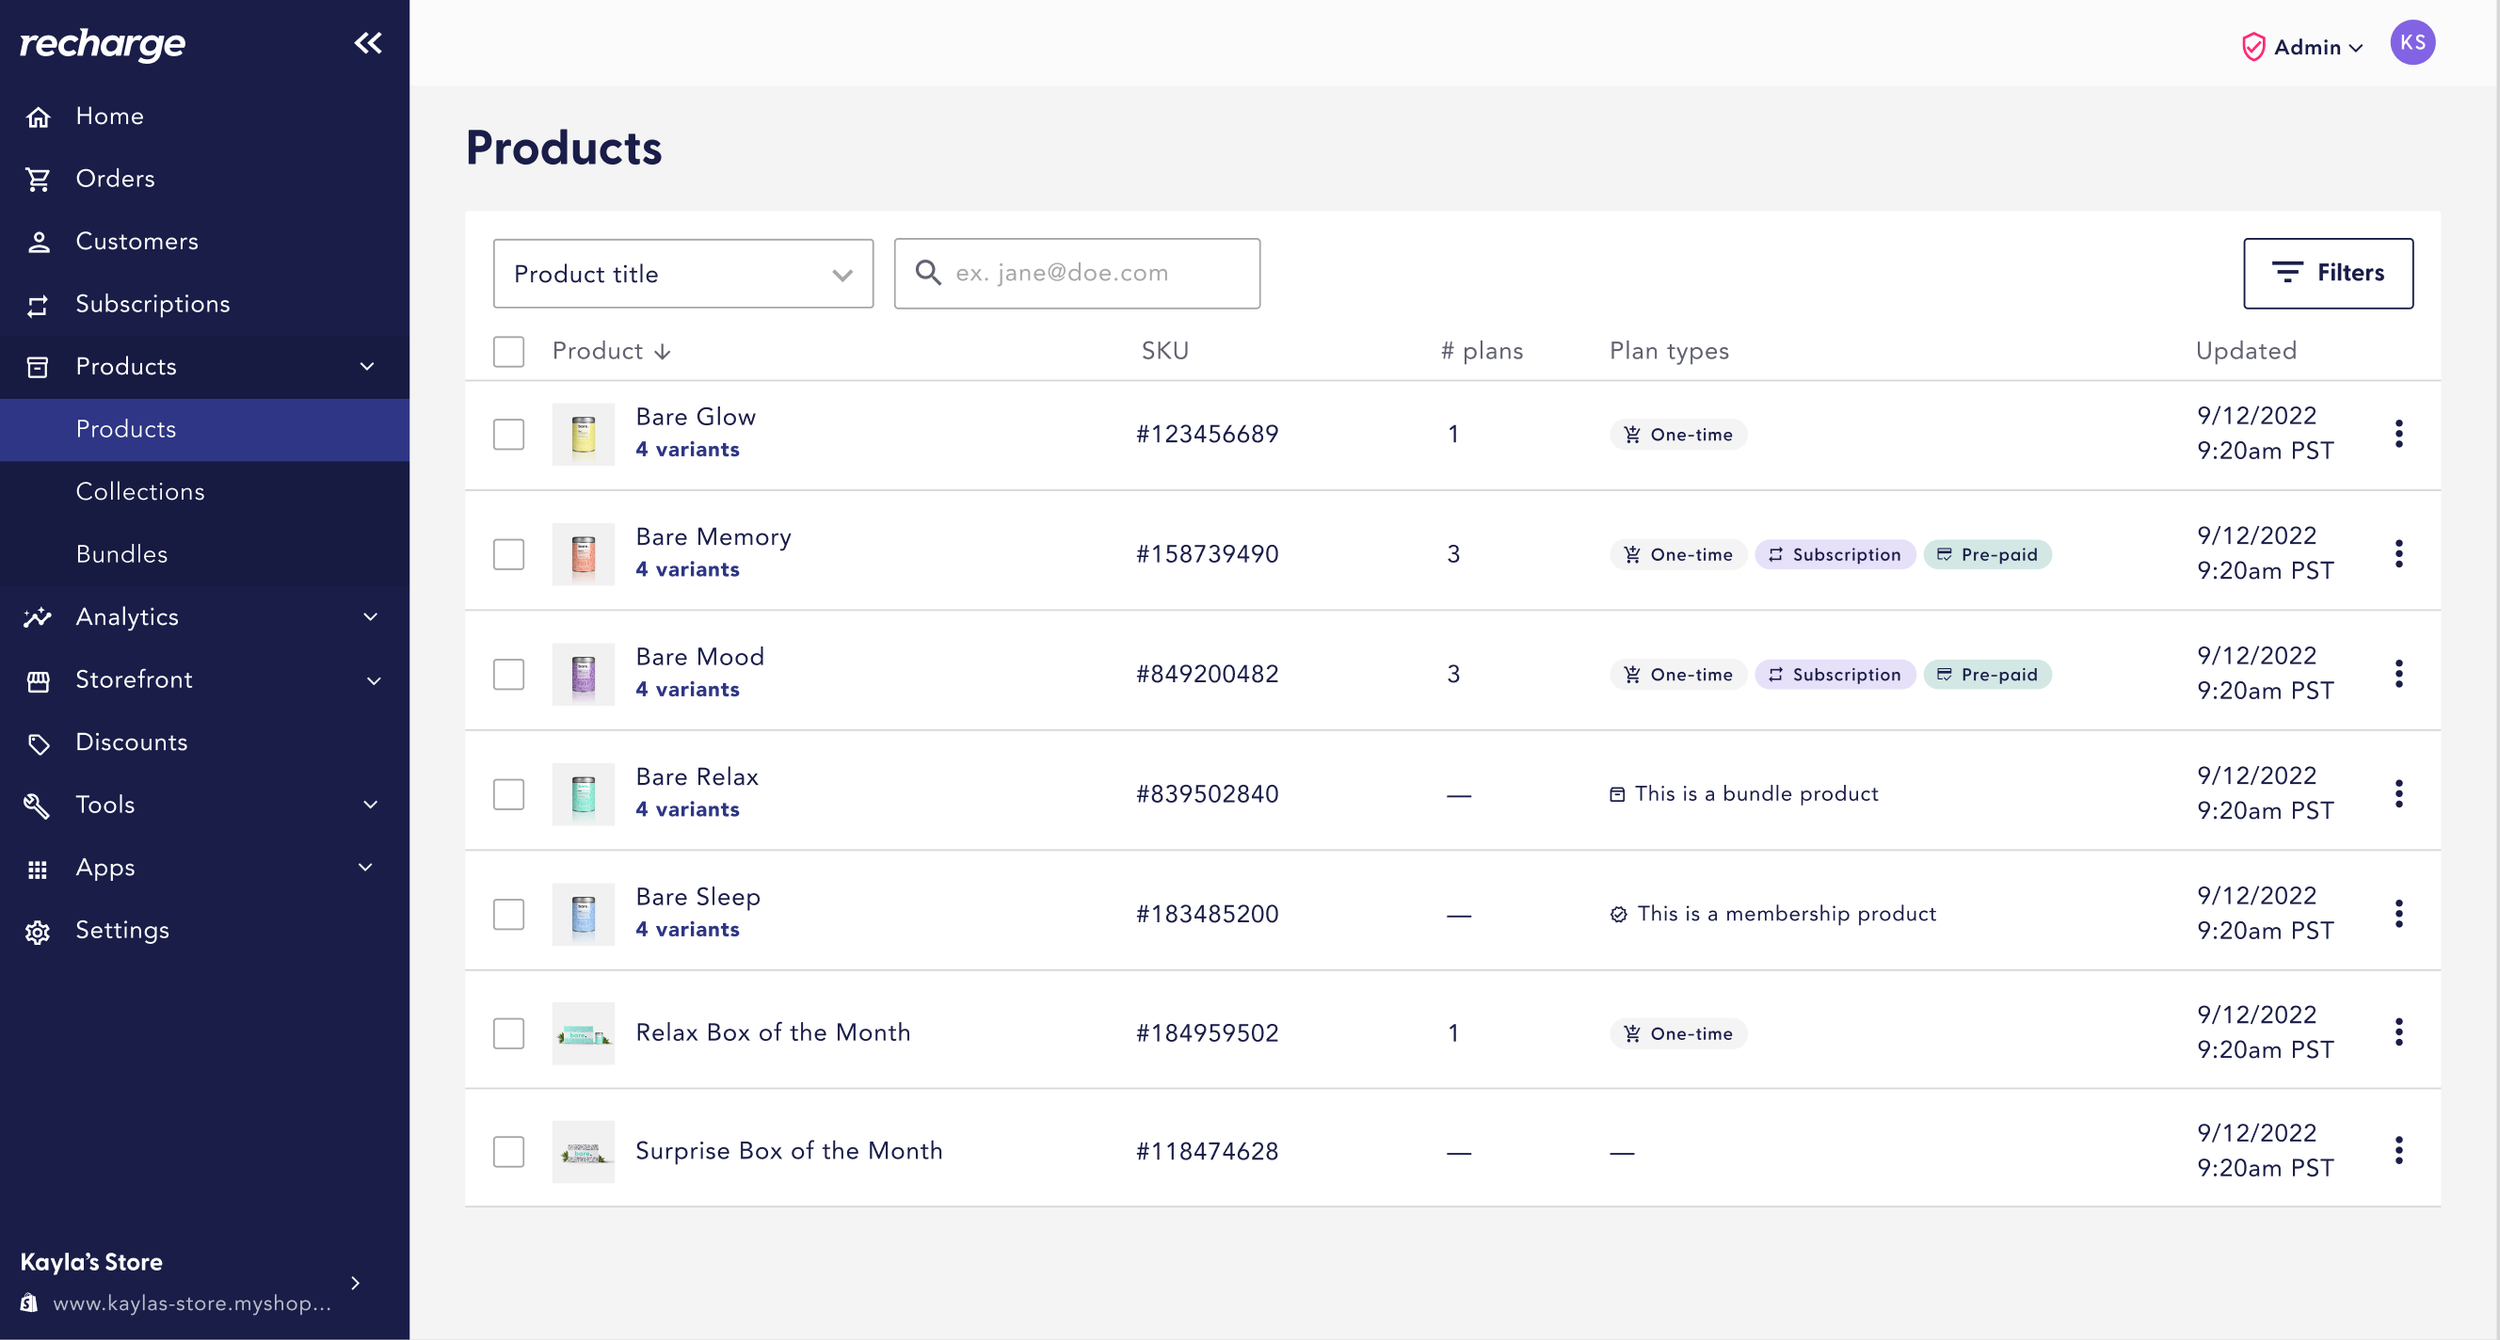This screenshot has width=2500, height=1340.
Task: Check the select-all products checkbox
Action: click(x=508, y=352)
